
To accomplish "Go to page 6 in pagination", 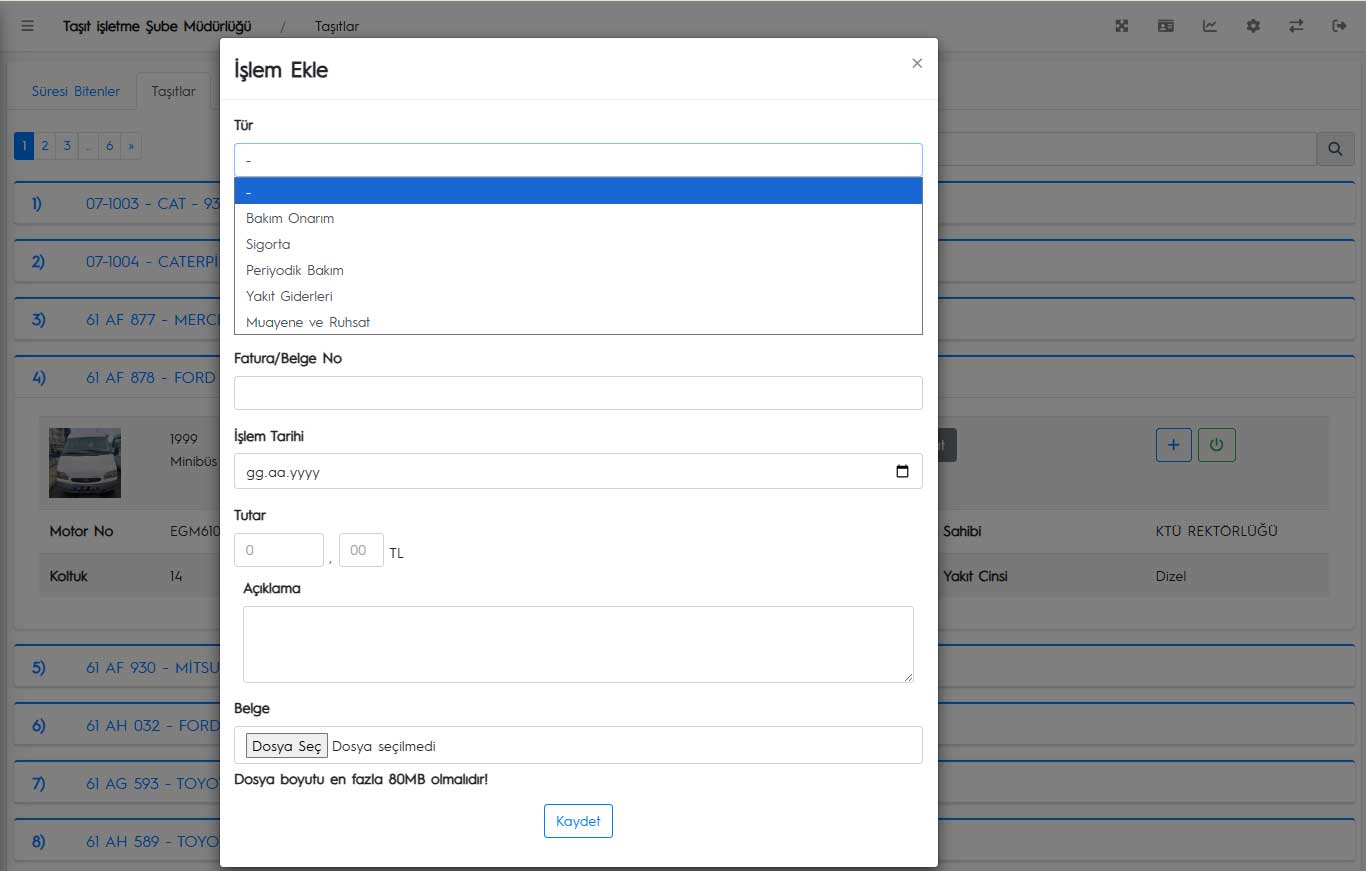I will click(x=110, y=146).
